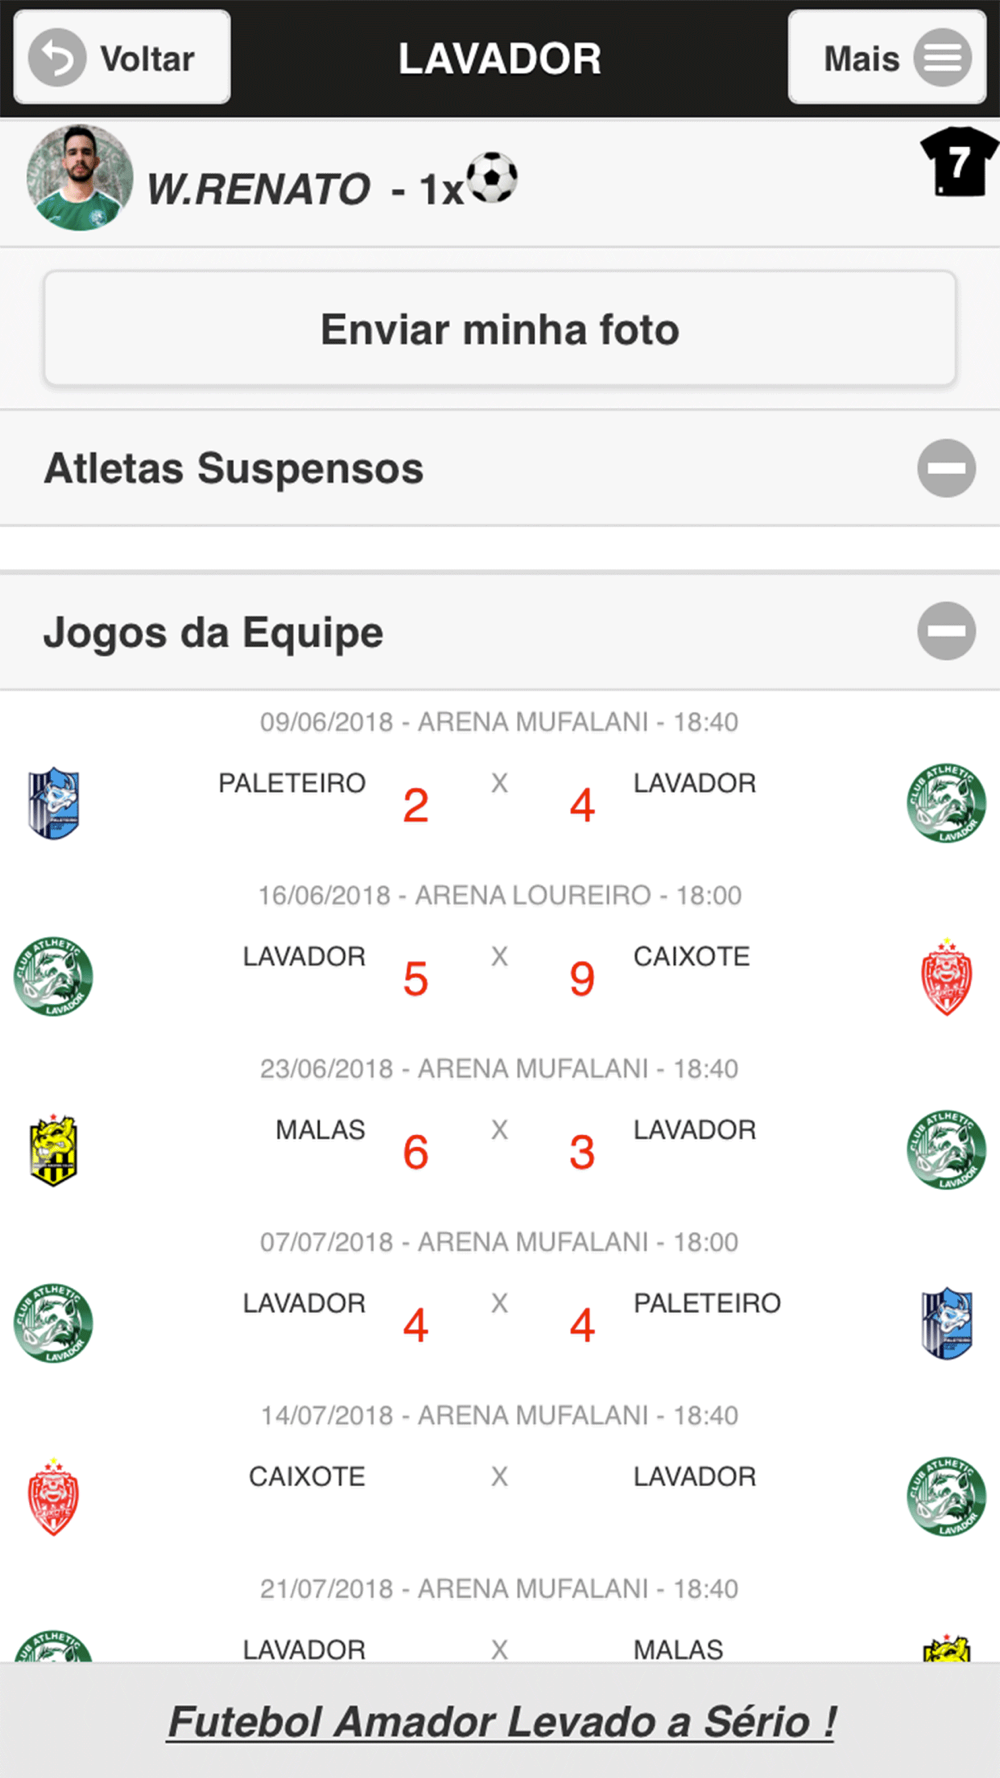The image size is (1000, 1778).
Task: Open W.RENATO's profile photo
Action: 79,178
